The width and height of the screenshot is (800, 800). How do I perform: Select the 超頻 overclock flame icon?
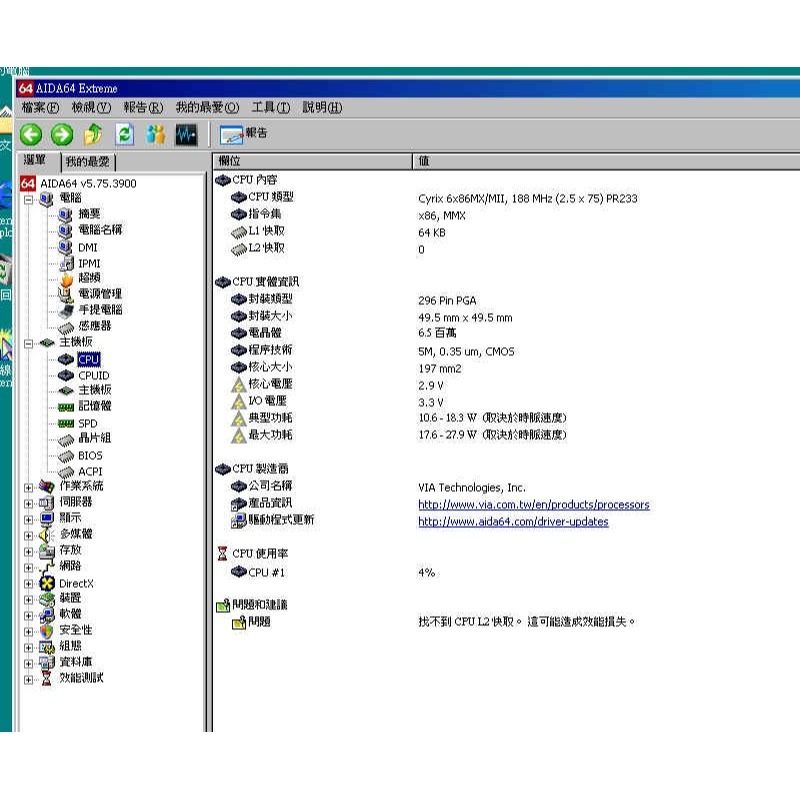66,279
